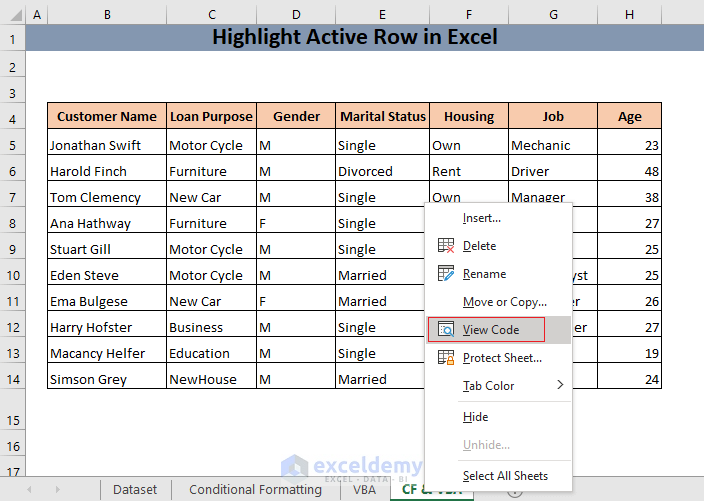This screenshot has height=501, width=704.
Task: Select the cell 'Tom Clemency'
Action: [x=107, y=194]
